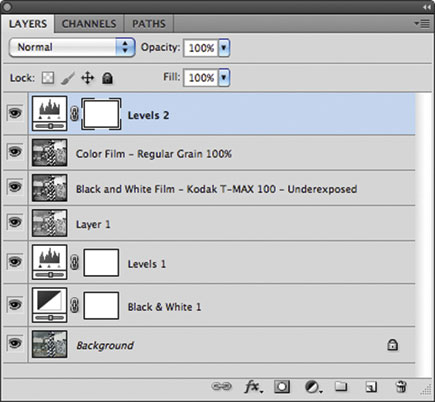Viewport: 435px width, 402px height.
Task: Create a new layer icon
Action: click(x=371, y=387)
